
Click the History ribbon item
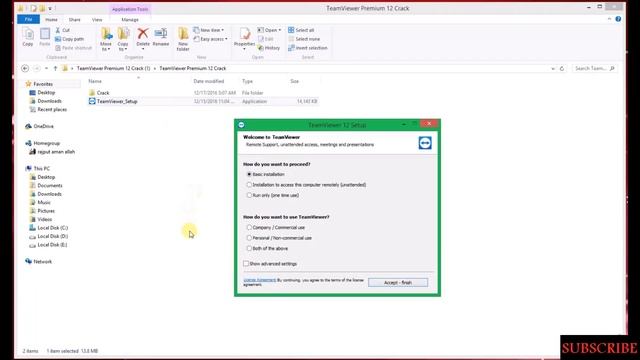(269, 48)
